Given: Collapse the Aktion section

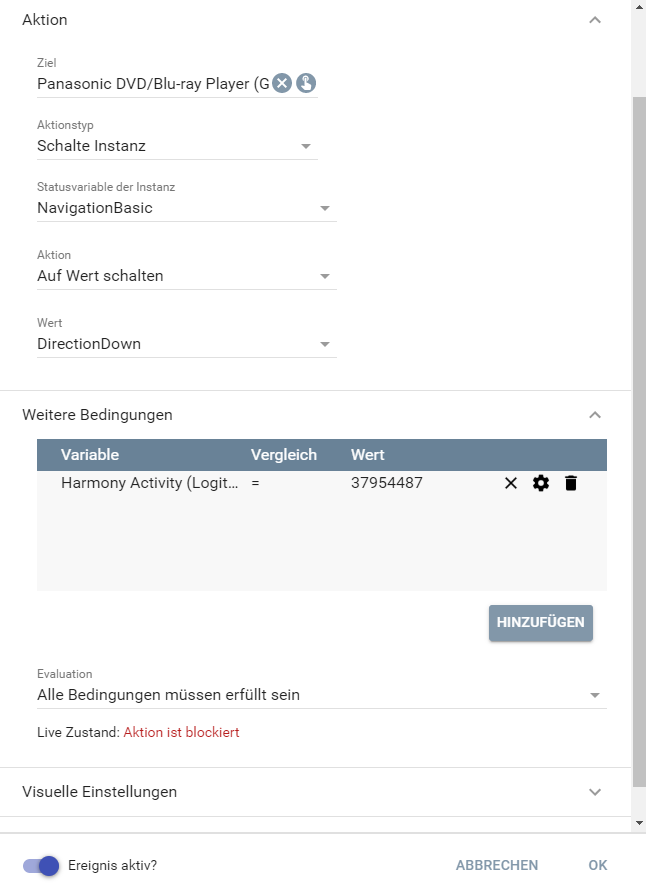Looking at the screenshot, I should (595, 20).
